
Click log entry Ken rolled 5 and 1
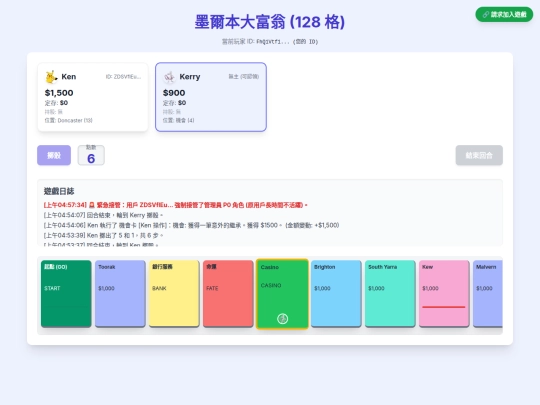coord(103,236)
